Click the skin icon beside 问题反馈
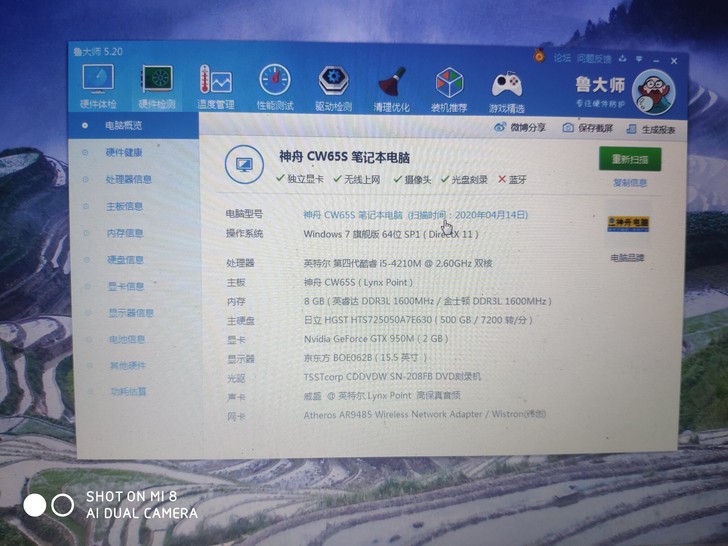Screen dimensions: 728x546 click(x=623, y=58)
